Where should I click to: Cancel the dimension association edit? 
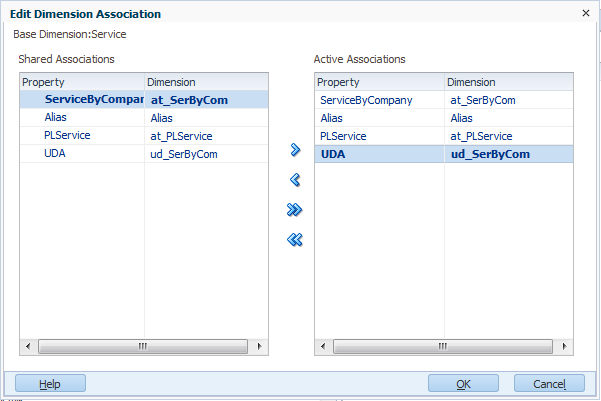[x=549, y=383]
